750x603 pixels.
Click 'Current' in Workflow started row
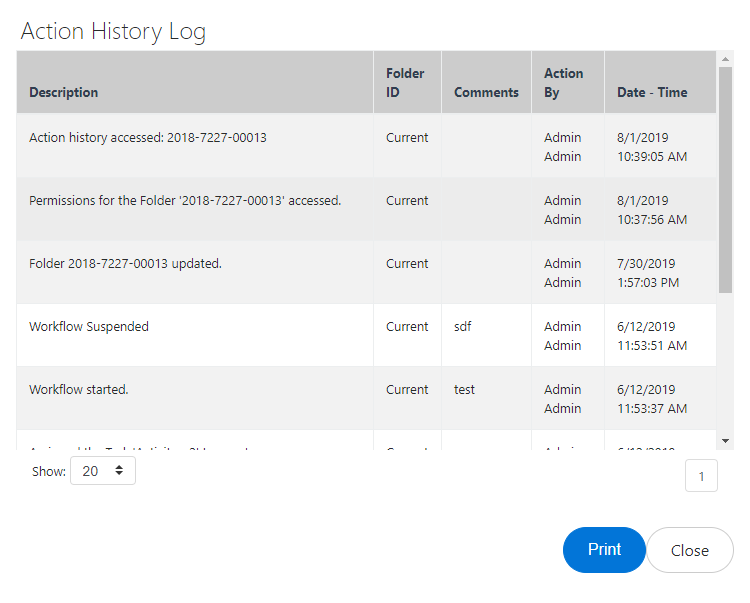(407, 390)
